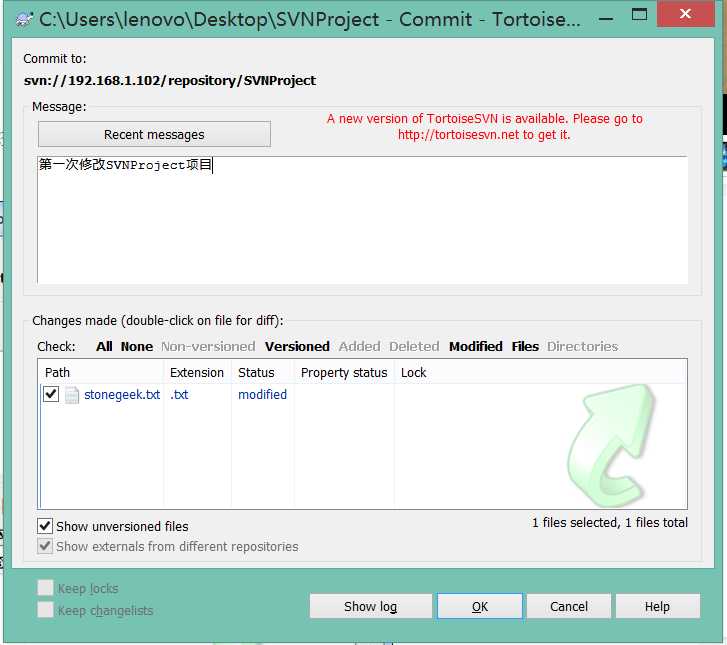Click the Files check filter
Screen dimensions: 727x645
pyautogui.click(x=525, y=346)
